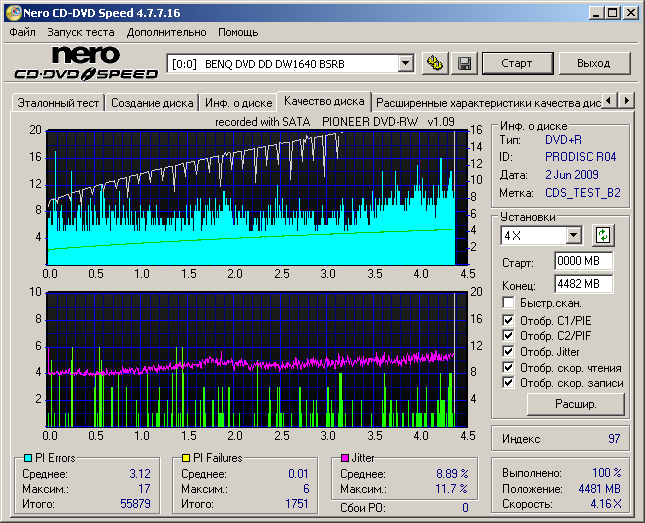The width and height of the screenshot is (645, 523).
Task: Click the floppy disk save icon
Action: 464,63
